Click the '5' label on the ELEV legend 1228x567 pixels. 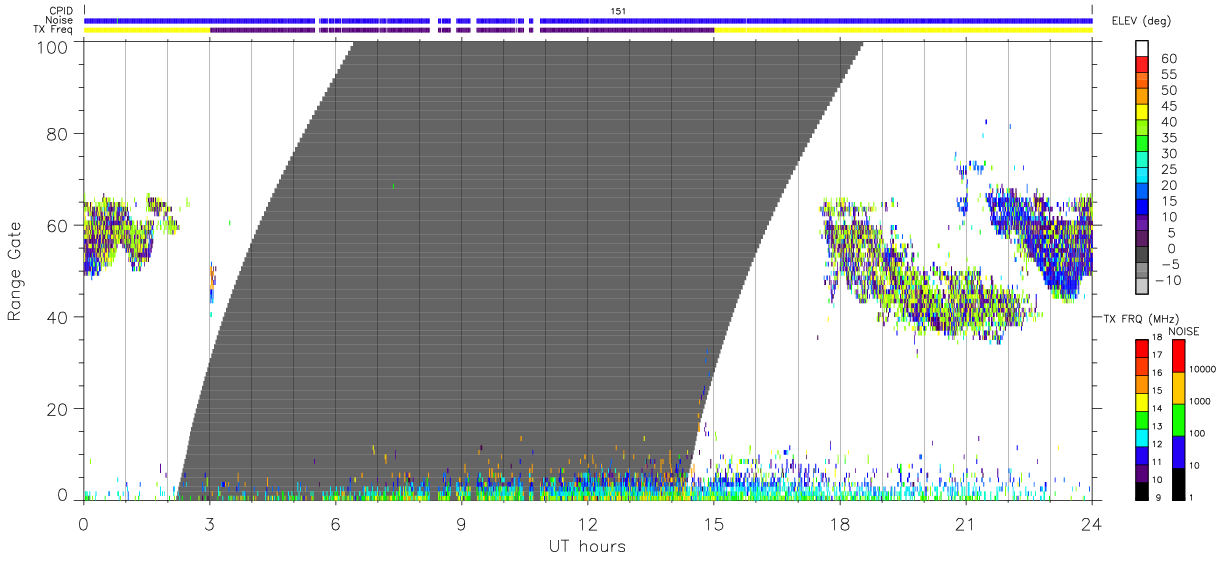[1171, 233]
